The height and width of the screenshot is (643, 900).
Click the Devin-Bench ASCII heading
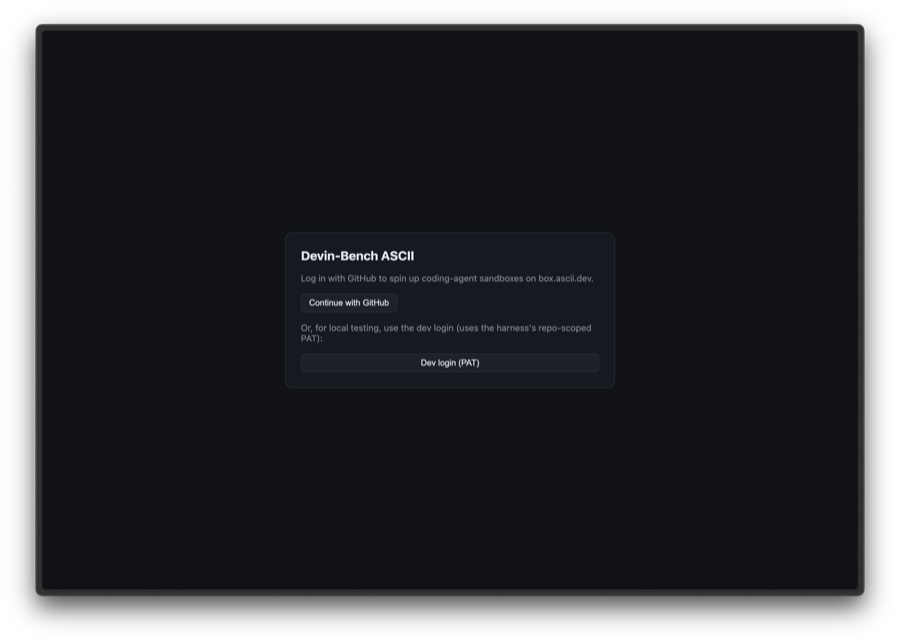click(x=358, y=256)
